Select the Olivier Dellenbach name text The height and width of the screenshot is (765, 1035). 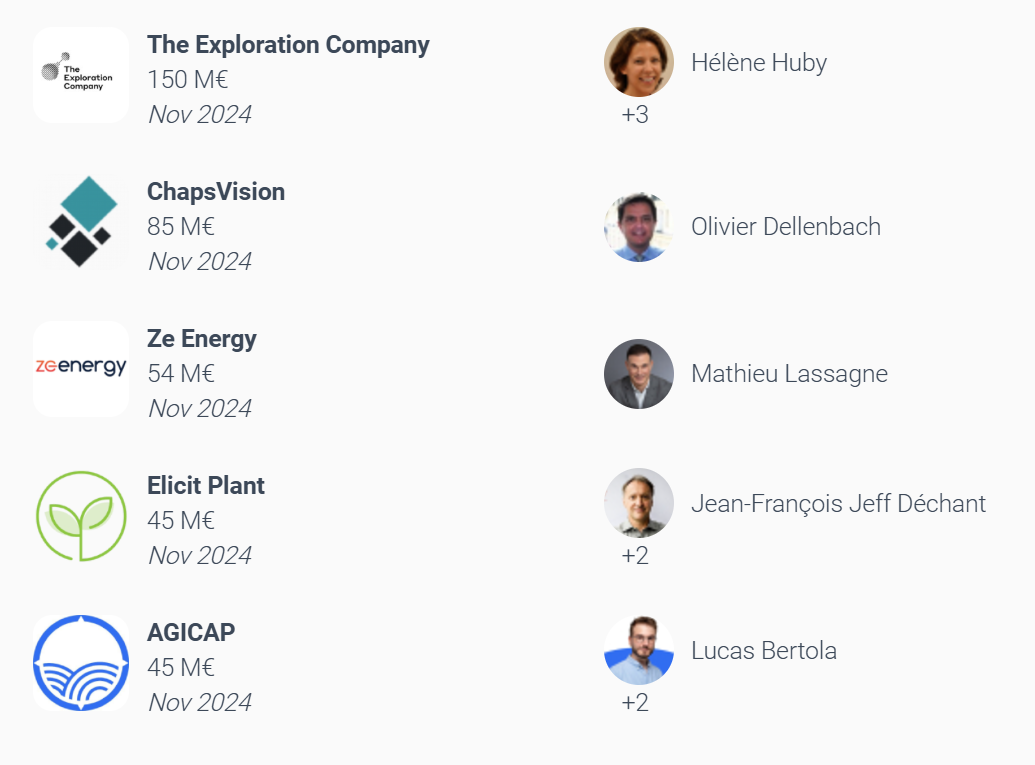pyautogui.click(x=785, y=226)
